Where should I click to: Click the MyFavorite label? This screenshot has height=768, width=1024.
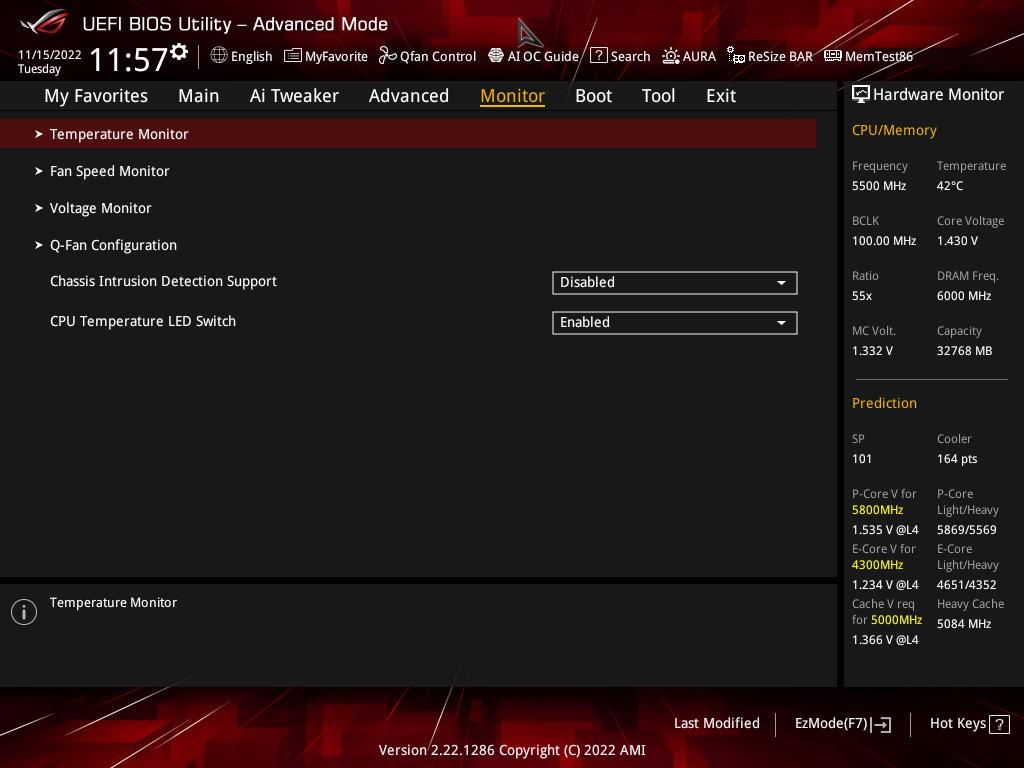pyautogui.click(x=336, y=56)
